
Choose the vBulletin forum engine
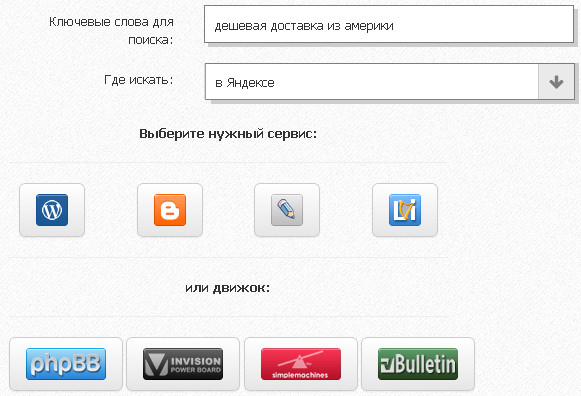(418, 364)
